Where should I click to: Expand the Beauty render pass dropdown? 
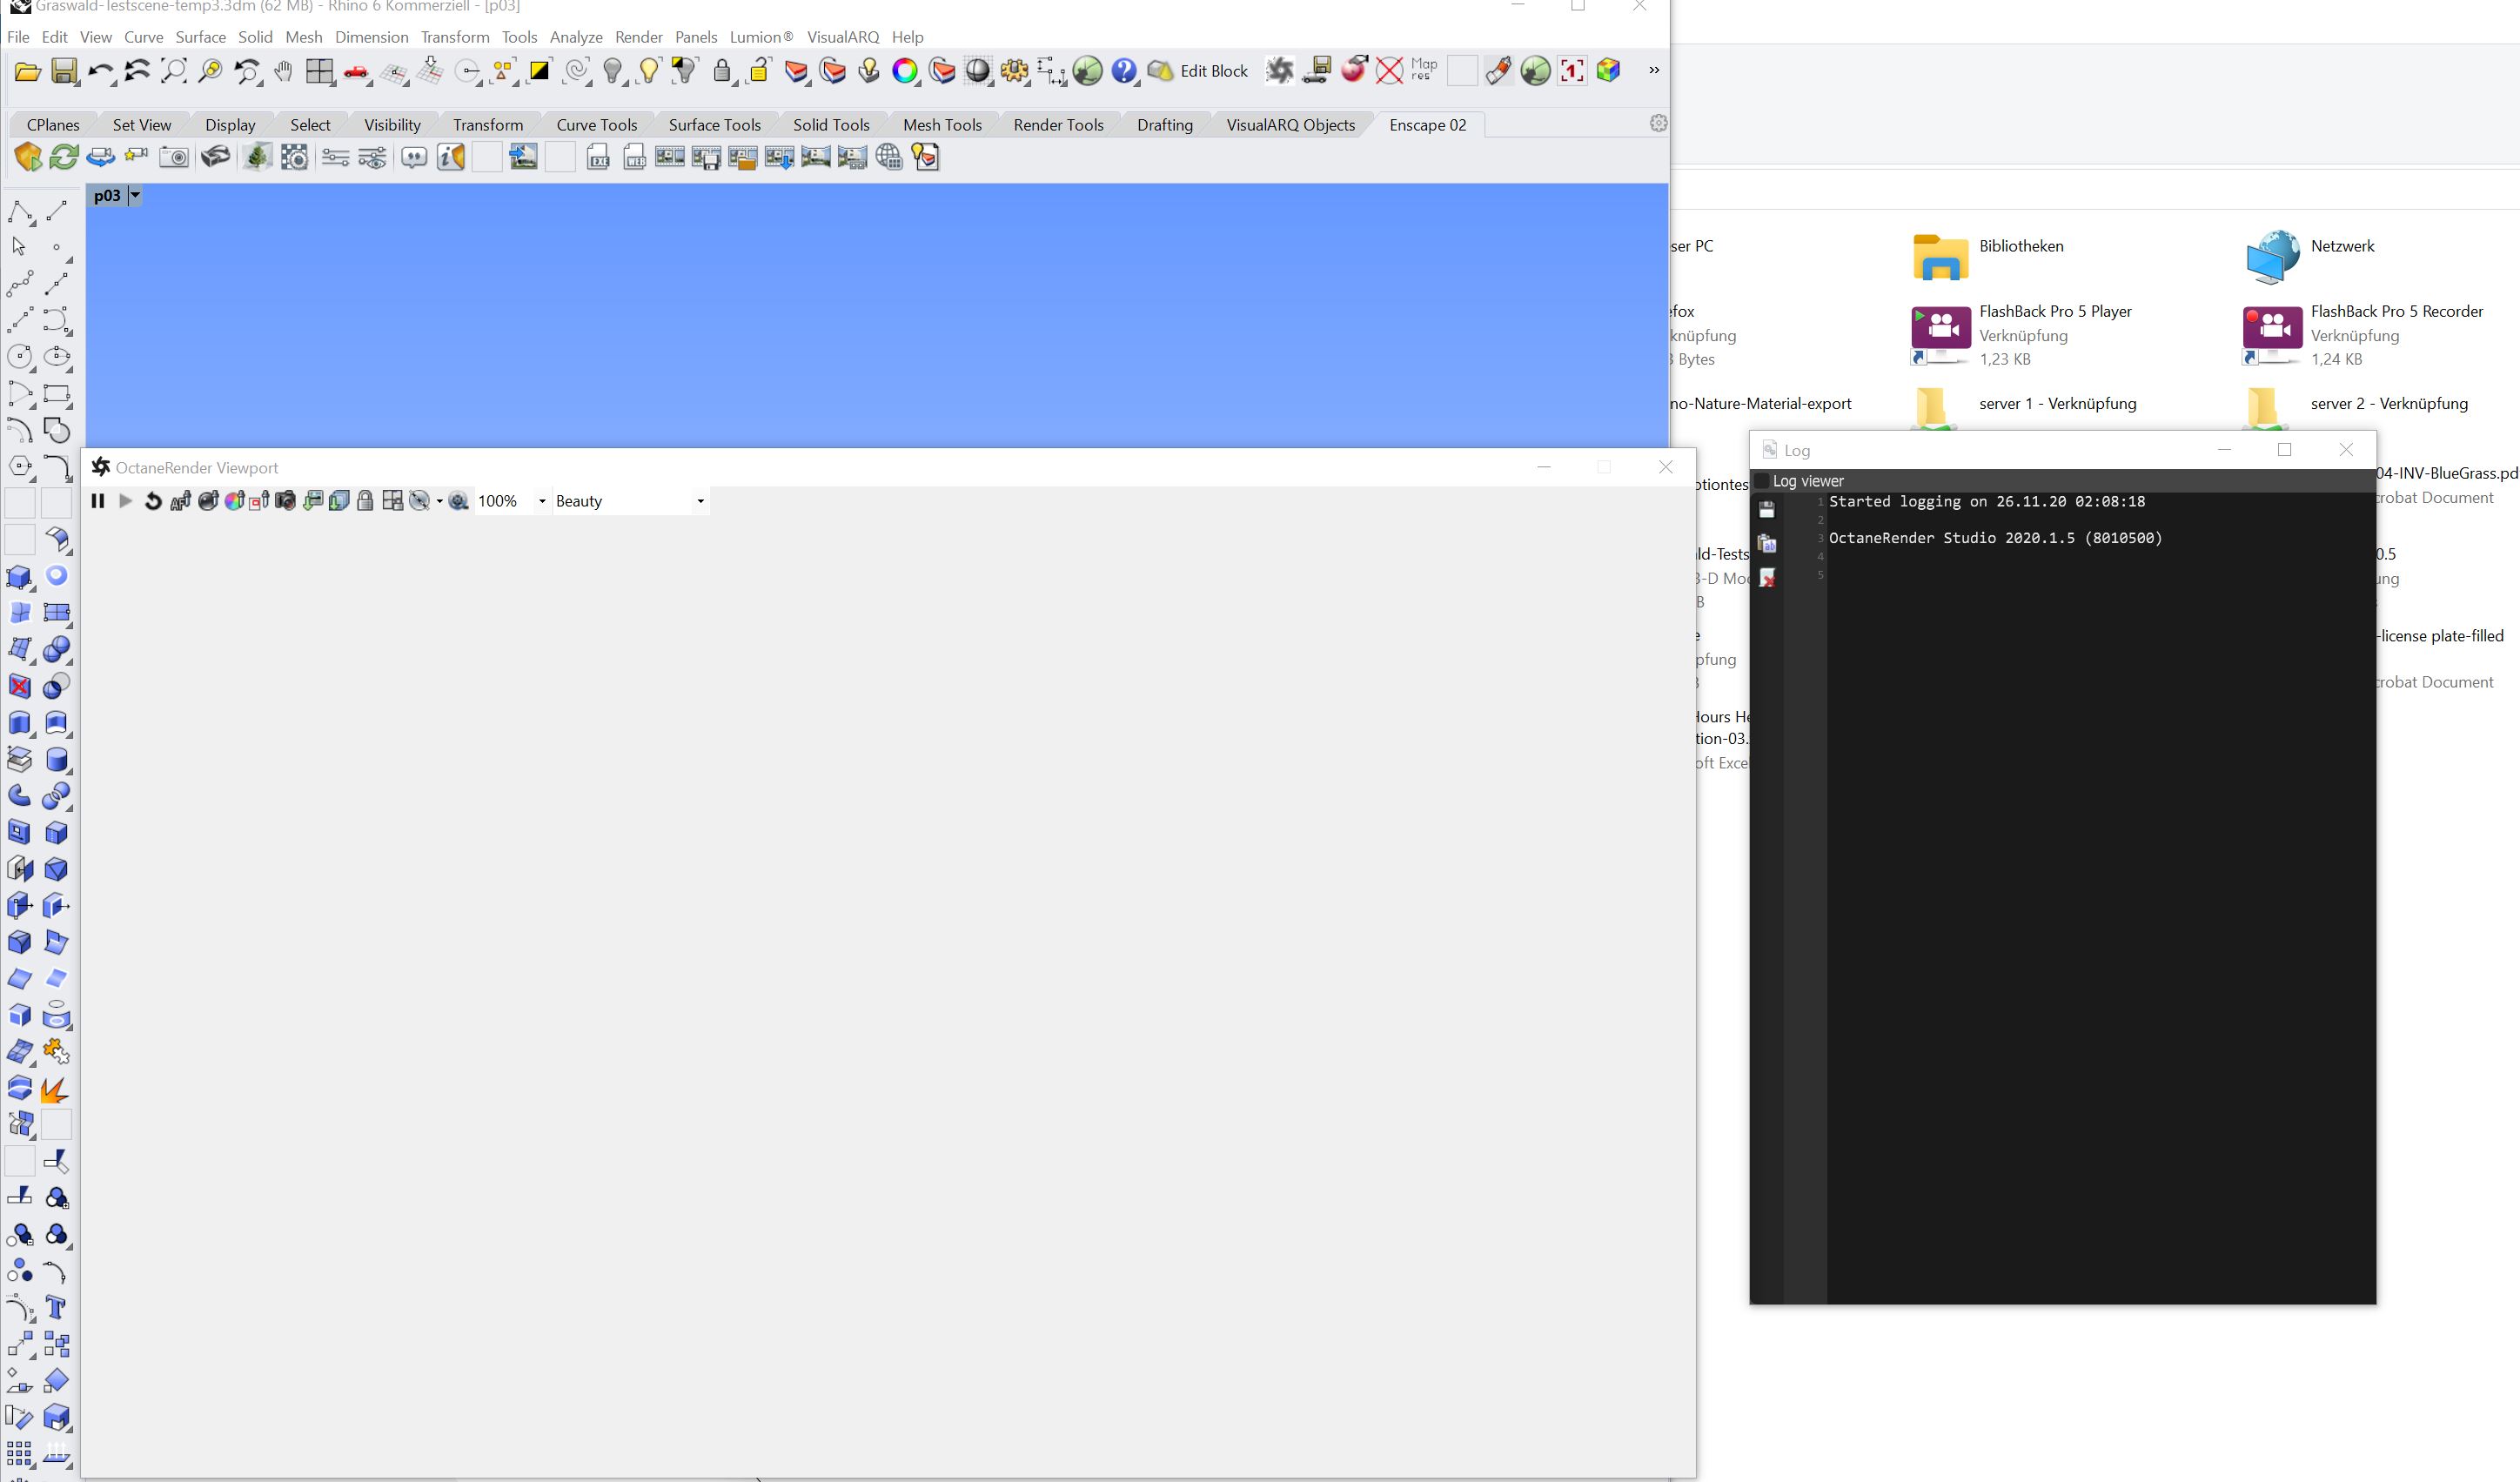[x=700, y=501]
